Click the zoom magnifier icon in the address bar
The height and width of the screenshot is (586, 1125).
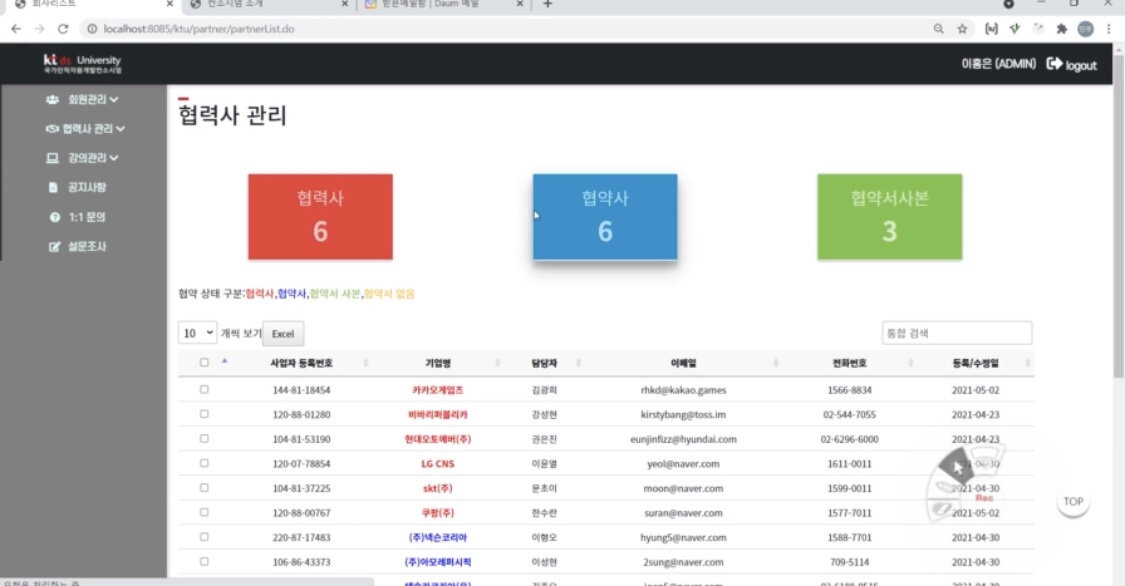[938, 29]
